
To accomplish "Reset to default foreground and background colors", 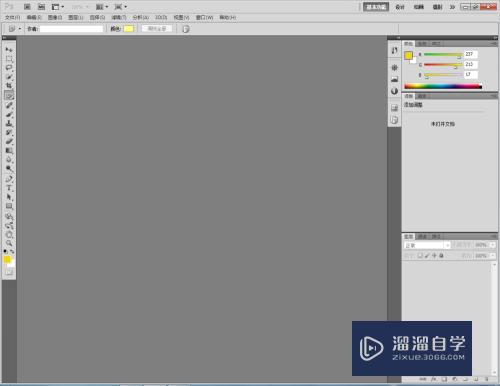I will (6, 251).
